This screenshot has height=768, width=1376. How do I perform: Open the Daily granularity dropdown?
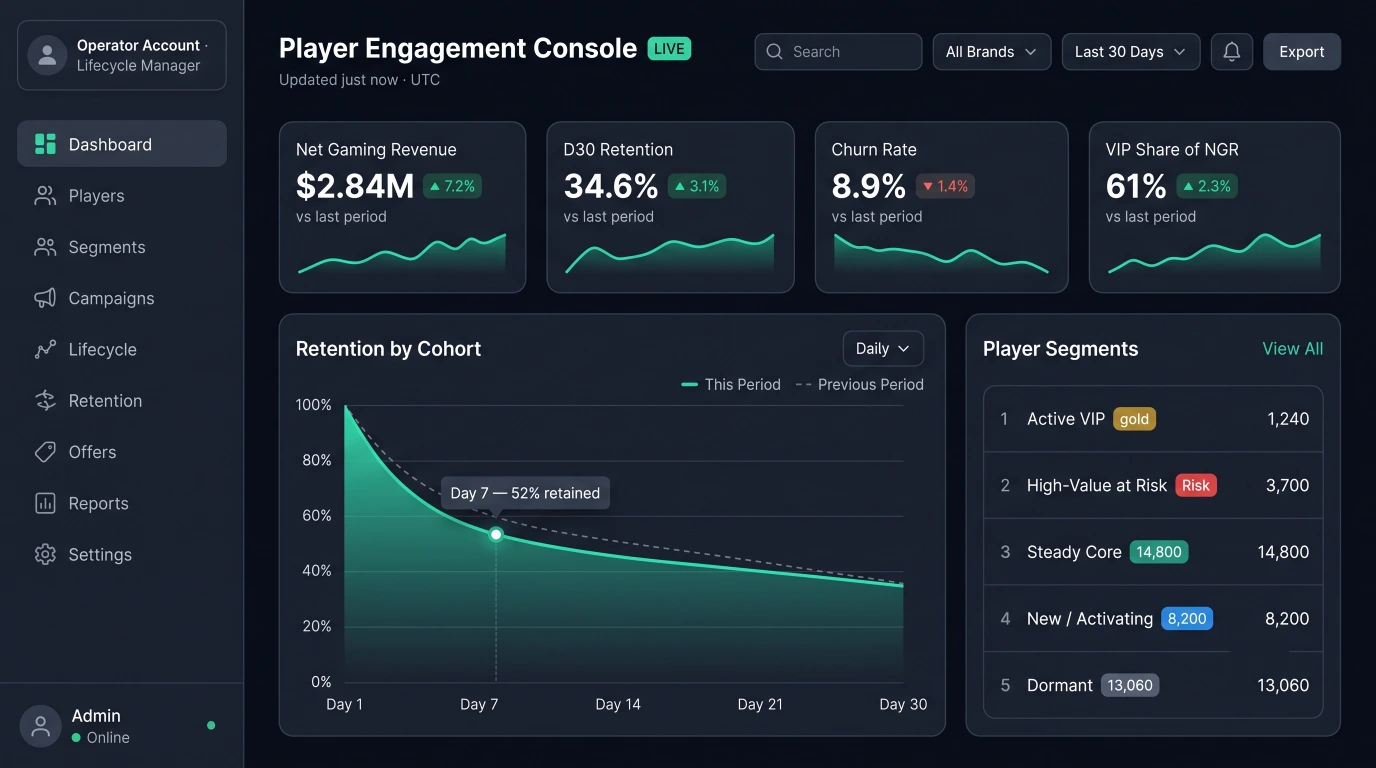pyautogui.click(x=883, y=349)
